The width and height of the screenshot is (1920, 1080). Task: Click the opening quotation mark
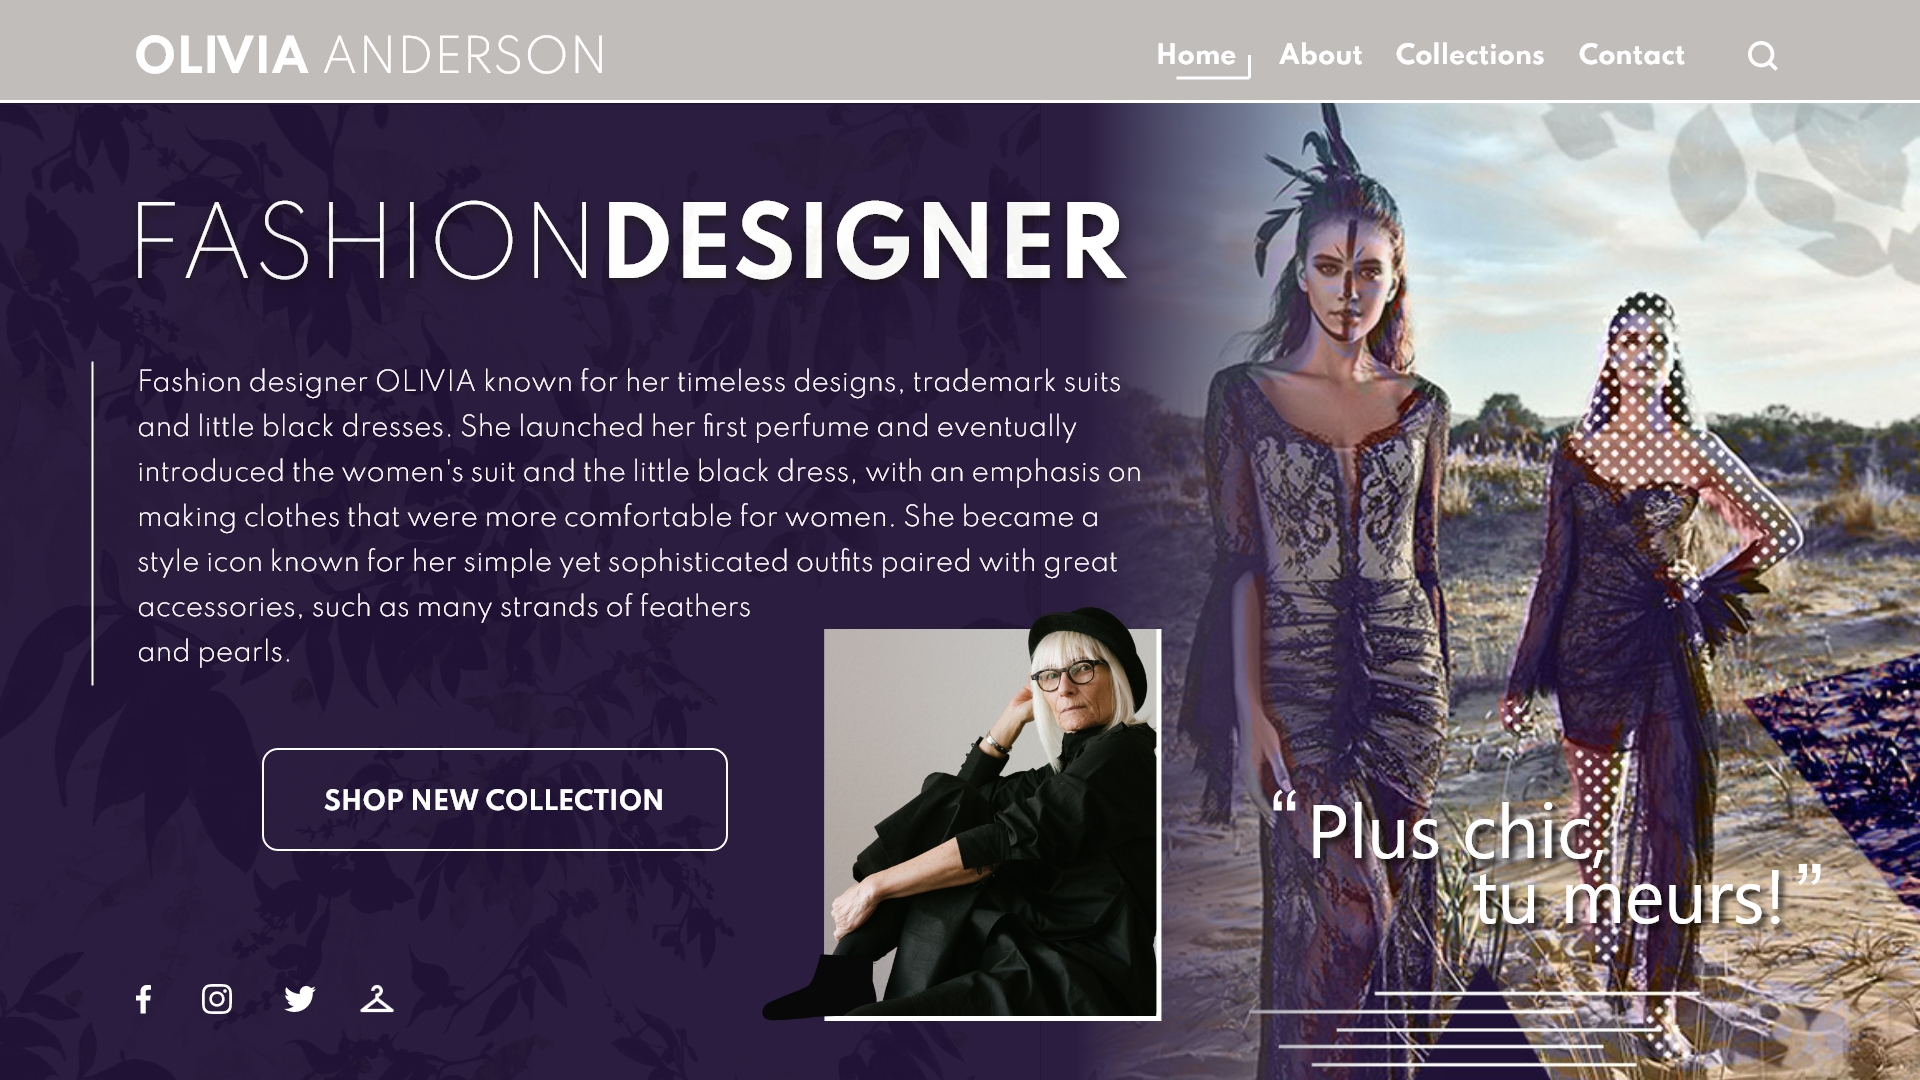1284,801
